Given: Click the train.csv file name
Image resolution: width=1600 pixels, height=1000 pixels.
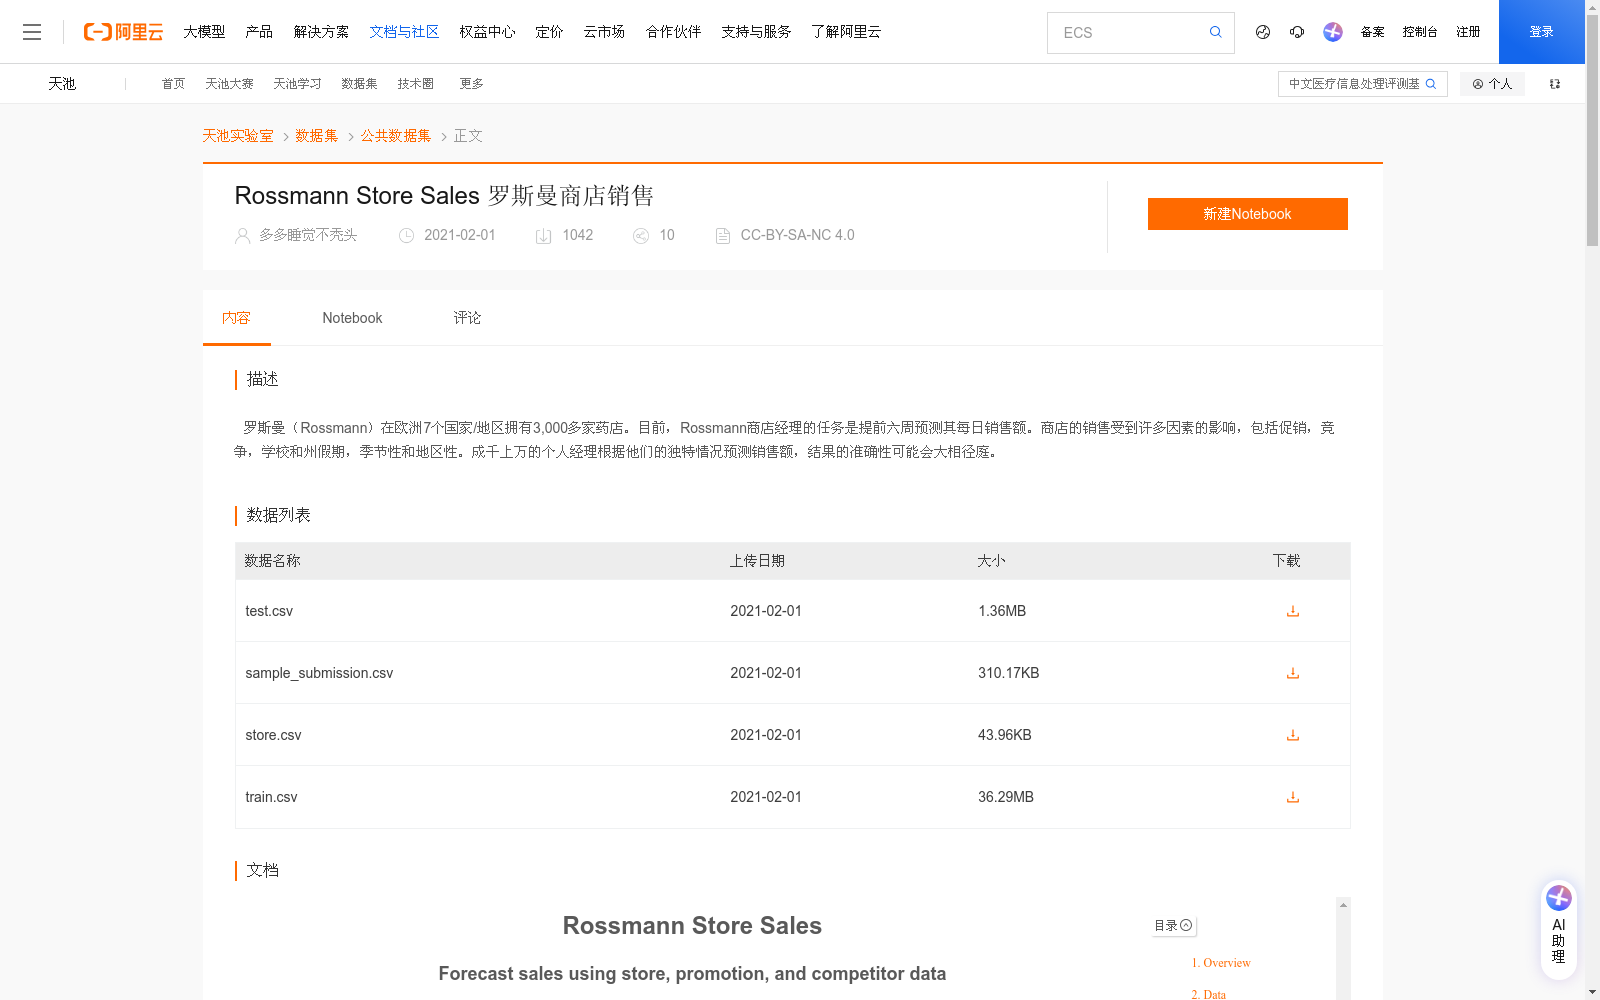Looking at the screenshot, I should (271, 797).
